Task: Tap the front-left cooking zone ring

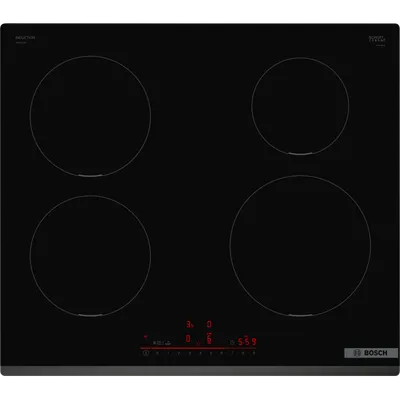Action: [x=90, y=256]
